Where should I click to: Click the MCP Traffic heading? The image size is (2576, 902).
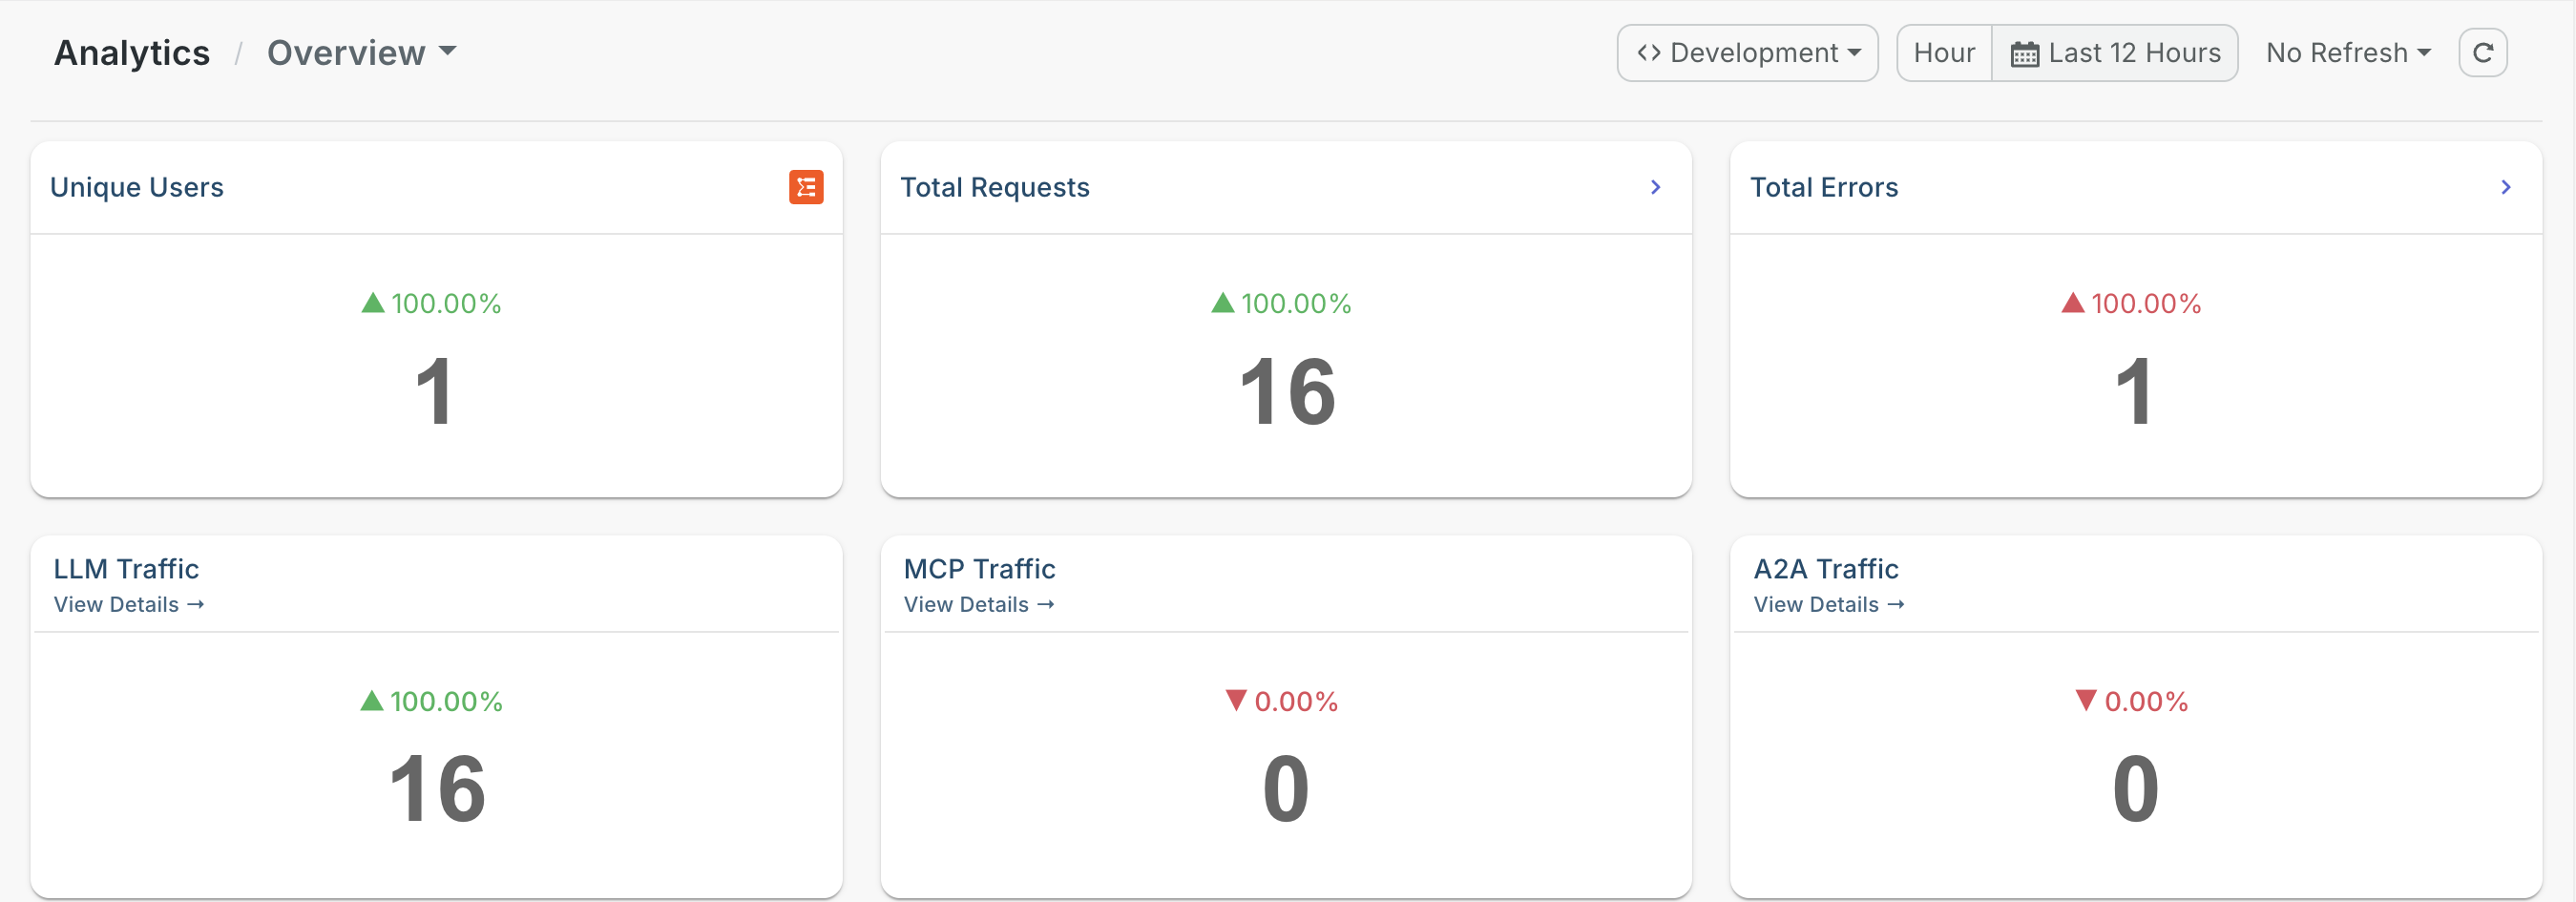point(980,569)
